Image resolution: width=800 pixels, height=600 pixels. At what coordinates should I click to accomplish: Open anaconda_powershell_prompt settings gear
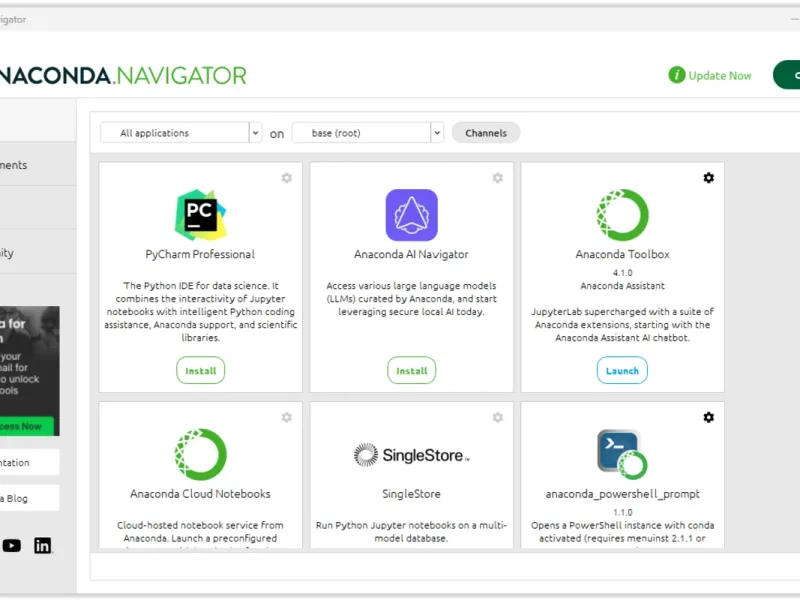(x=709, y=417)
